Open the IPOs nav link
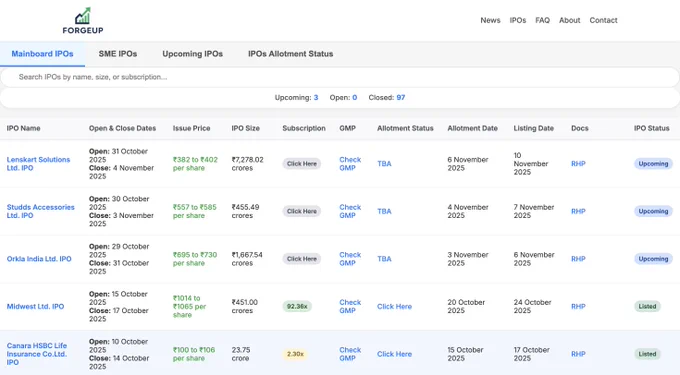The image size is (680, 375). click(x=518, y=20)
